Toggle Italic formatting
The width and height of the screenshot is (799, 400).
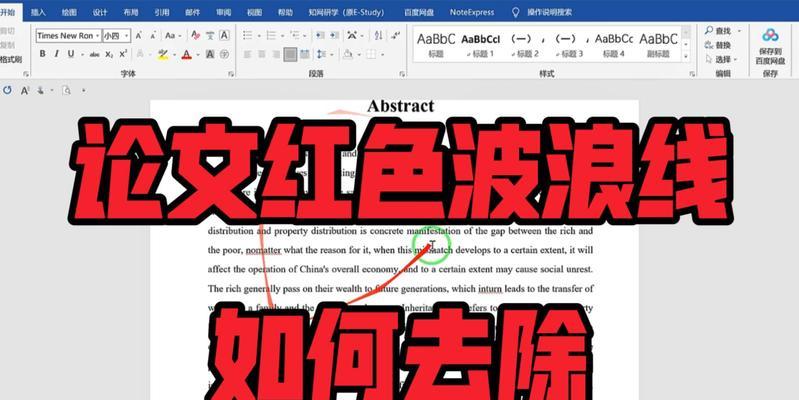tap(57, 54)
